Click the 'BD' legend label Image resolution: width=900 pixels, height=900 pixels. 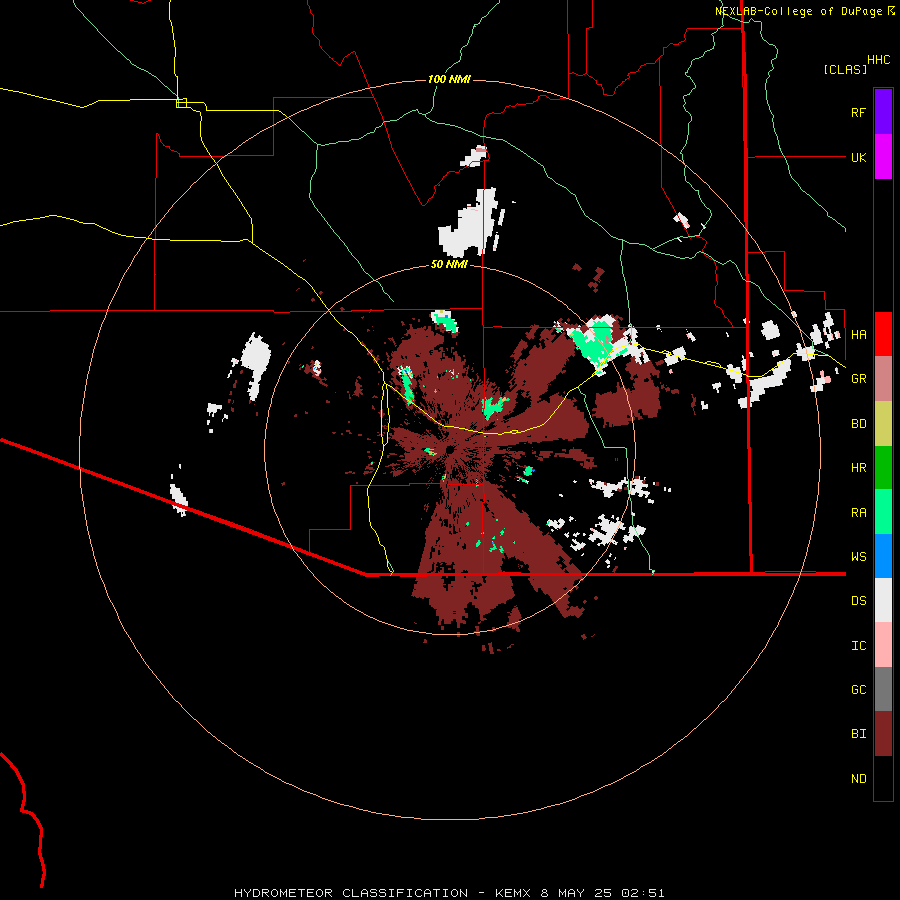click(858, 424)
